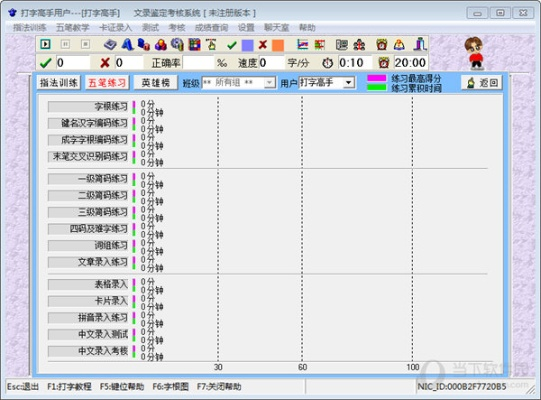Image resolution: width=541 pixels, height=400 pixels.
Task: Click the exit door icon in toolbar
Action: point(420,44)
